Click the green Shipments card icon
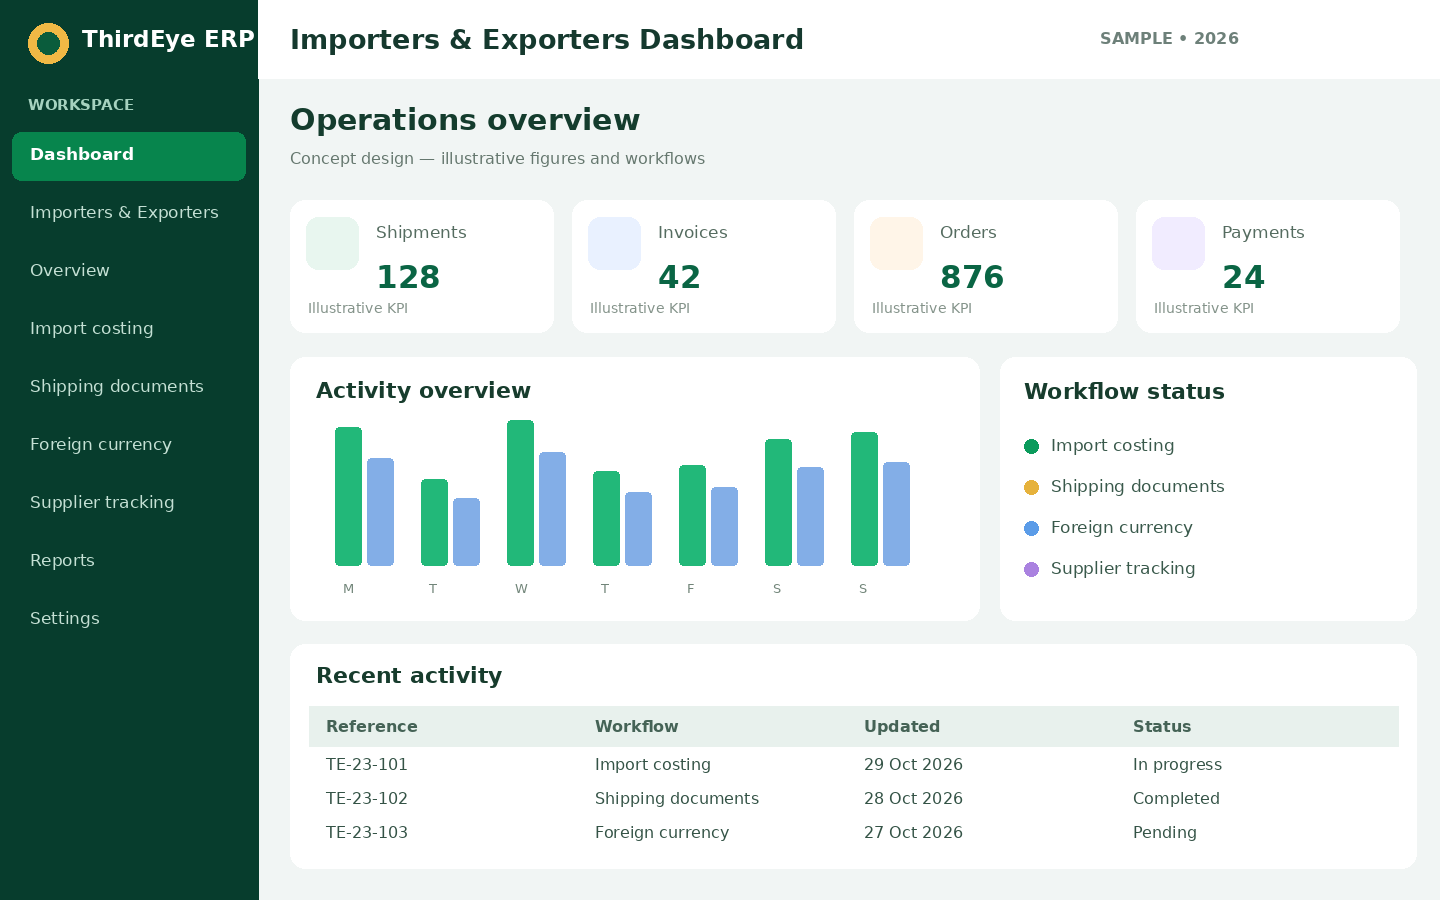1440x900 pixels. [332, 243]
